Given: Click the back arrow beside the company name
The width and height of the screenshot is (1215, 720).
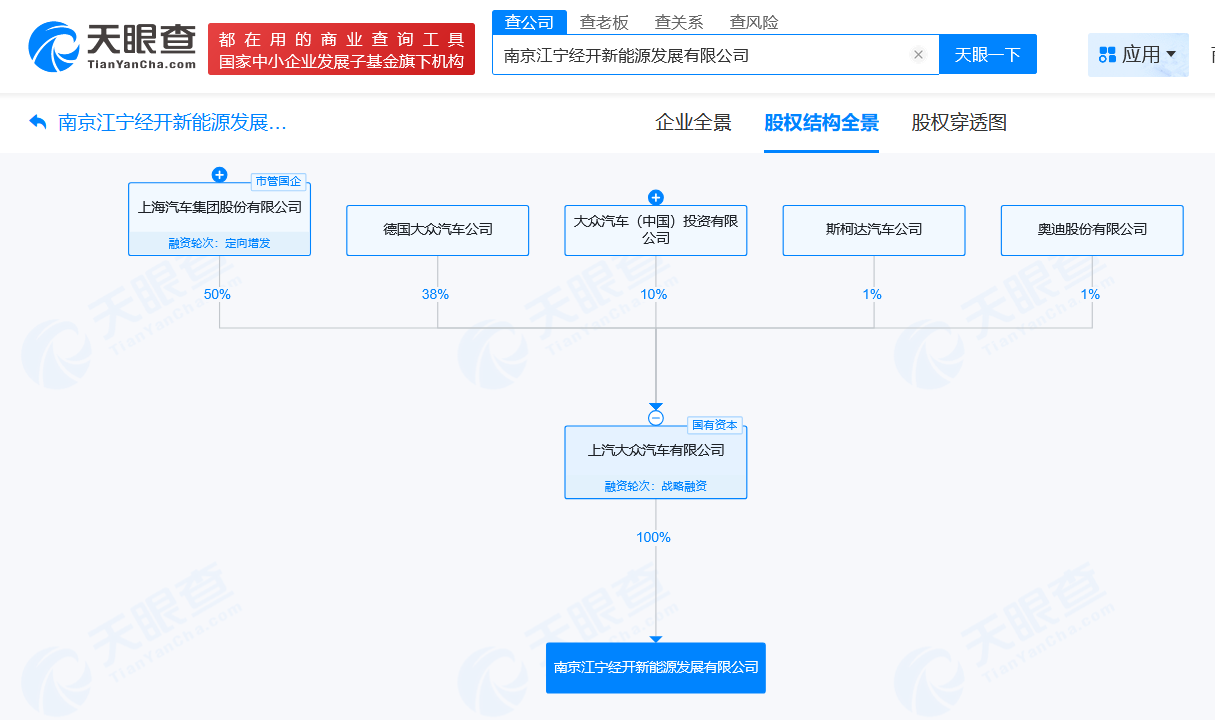Looking at the screenshot, I should point(38,122).
